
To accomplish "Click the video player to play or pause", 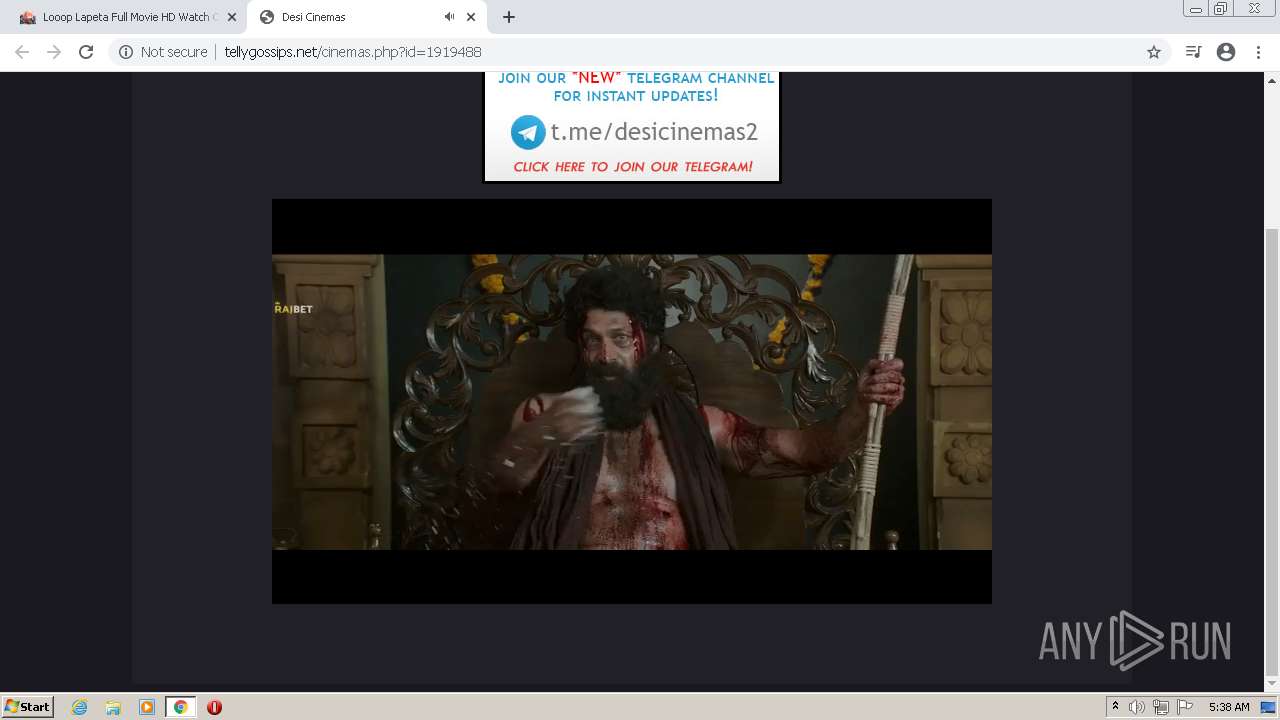I will [x=632, y=401].
